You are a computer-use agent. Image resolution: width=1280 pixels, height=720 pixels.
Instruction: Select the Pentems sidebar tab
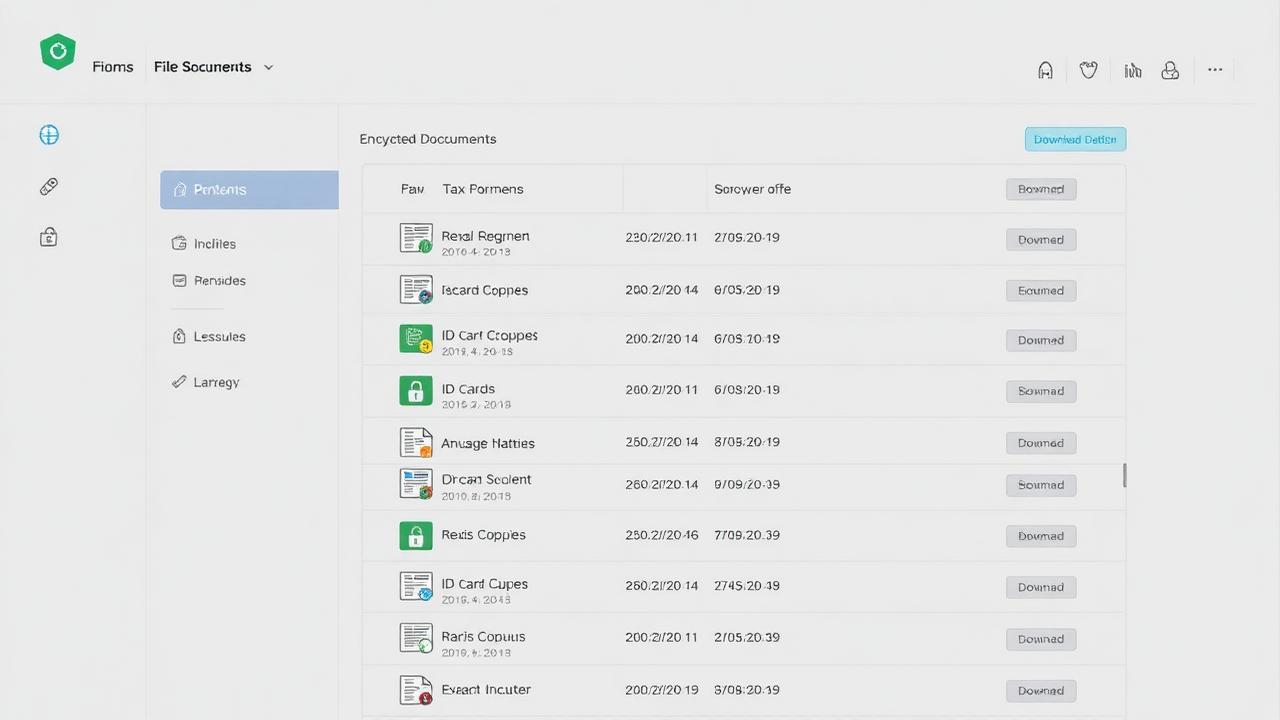pos(249,189)
